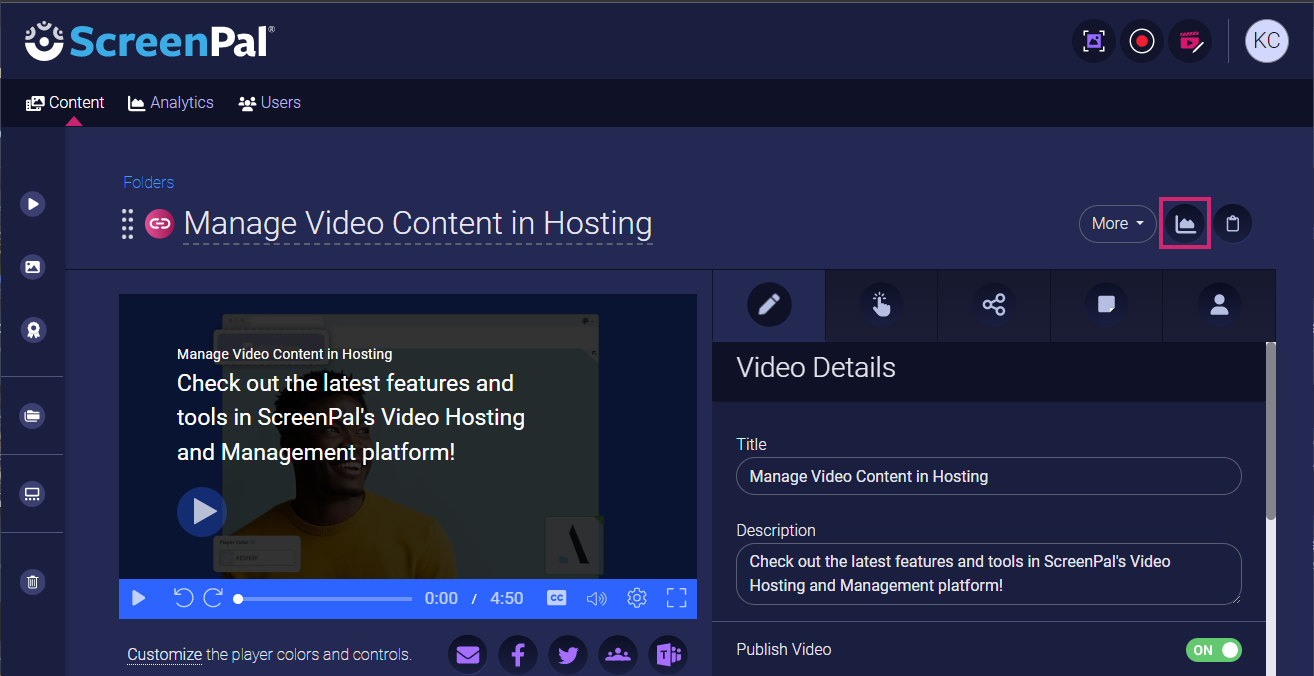Open the trash from left sidebar
This screenshot has width=1314, height=676.
[33, 582]
